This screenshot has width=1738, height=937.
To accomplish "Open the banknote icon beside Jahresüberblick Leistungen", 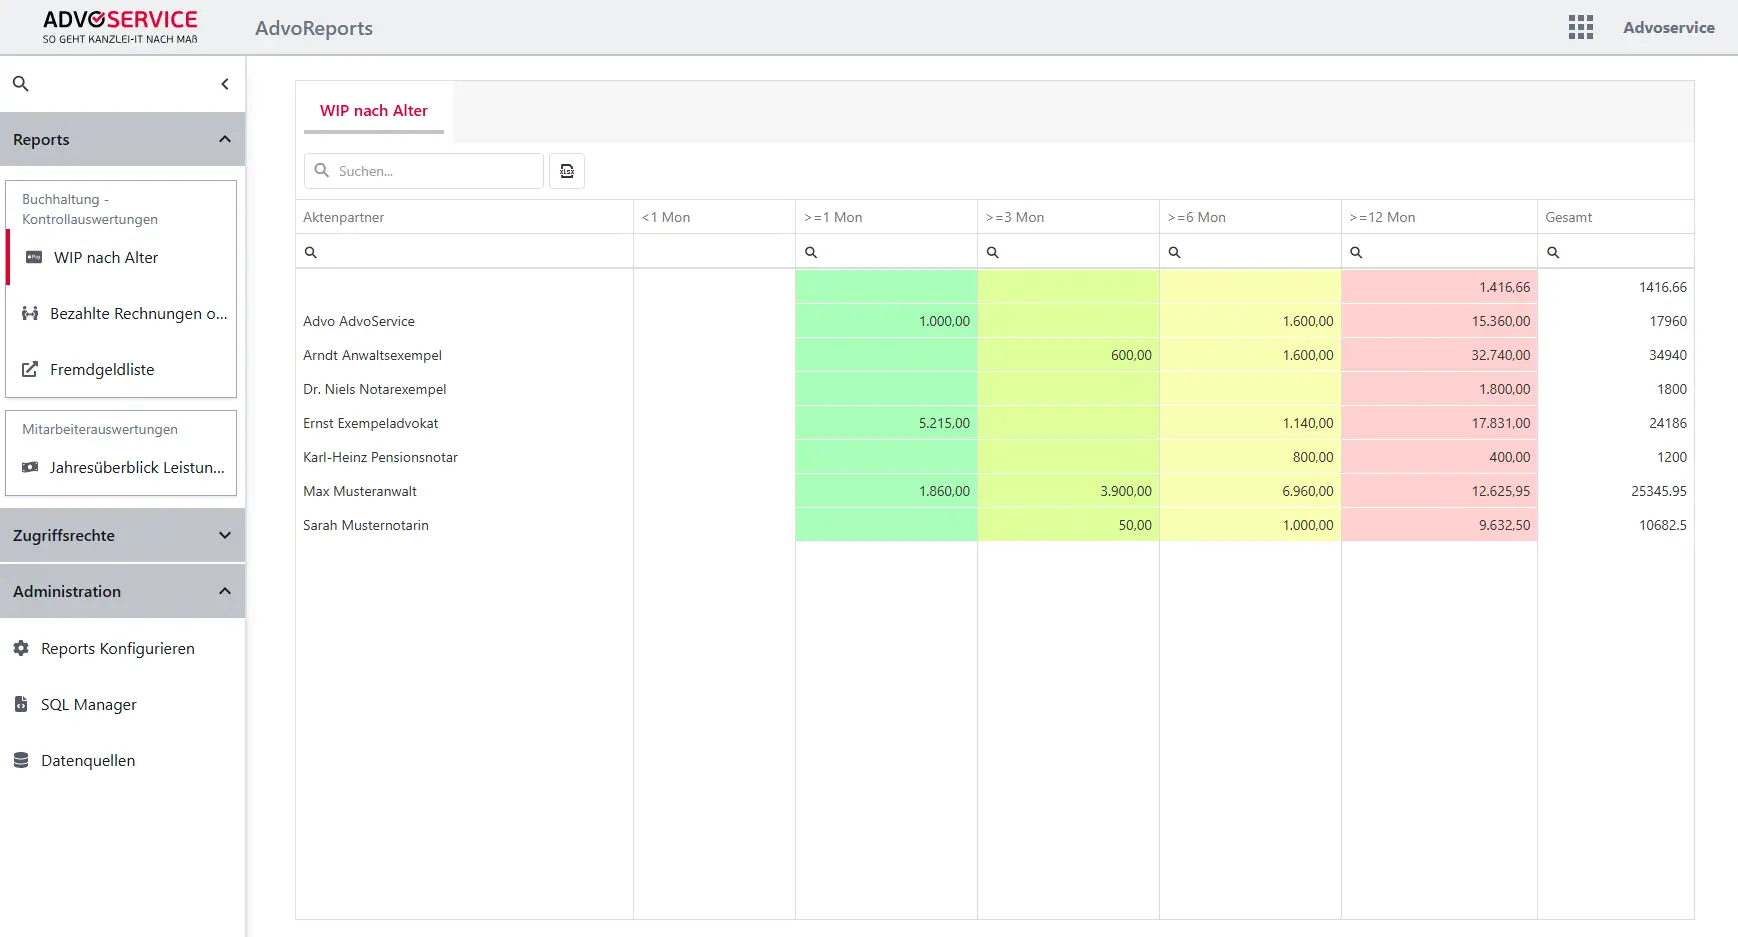I will point(30,467).
